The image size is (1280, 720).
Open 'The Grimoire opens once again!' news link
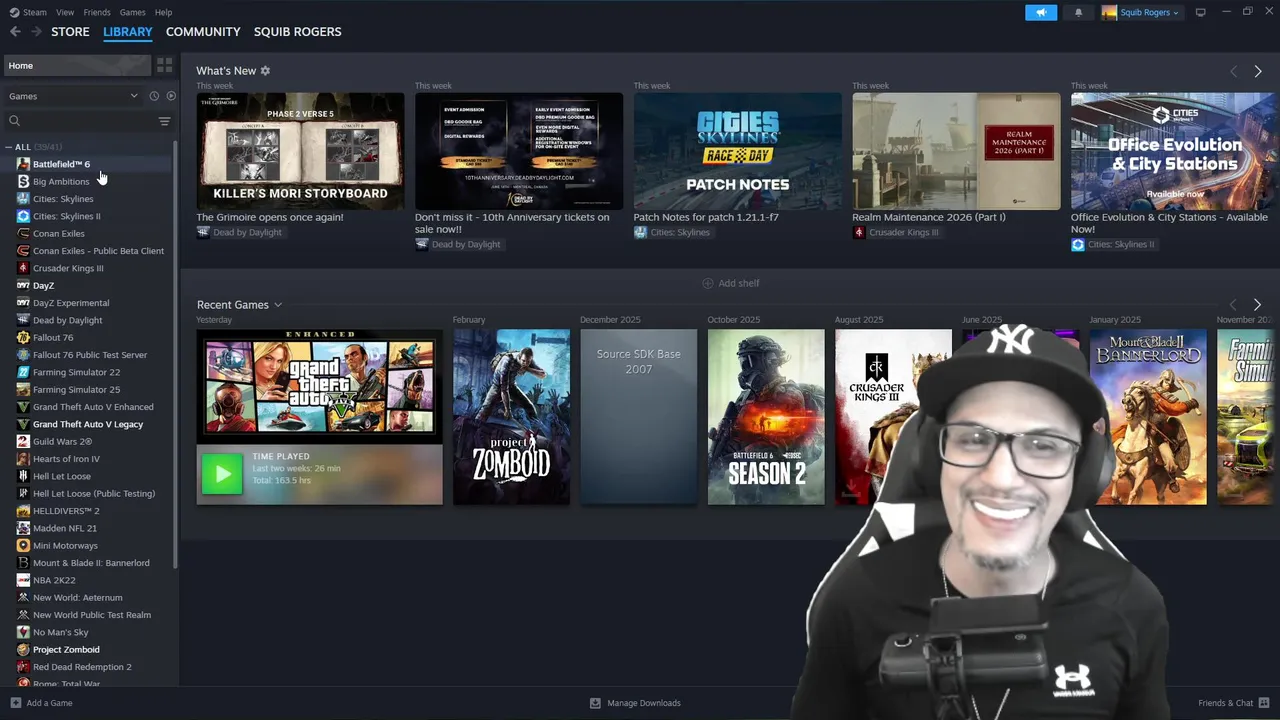(x=269, y=217)
